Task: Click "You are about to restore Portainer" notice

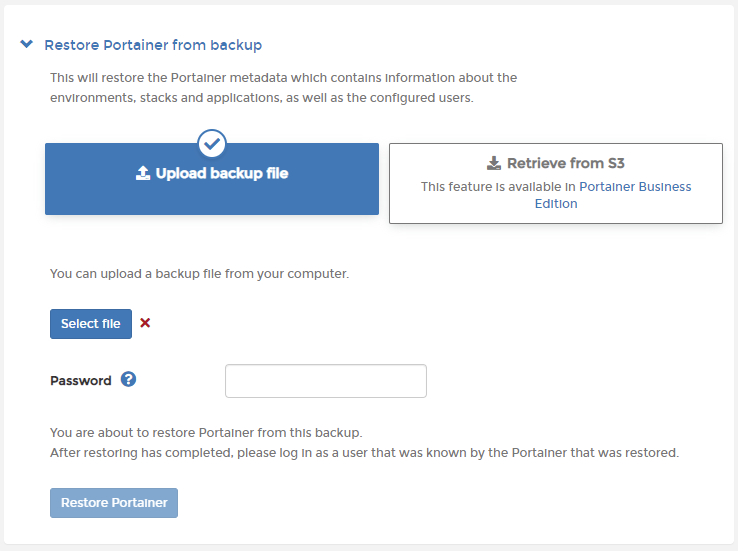Action: click(206, 433)
